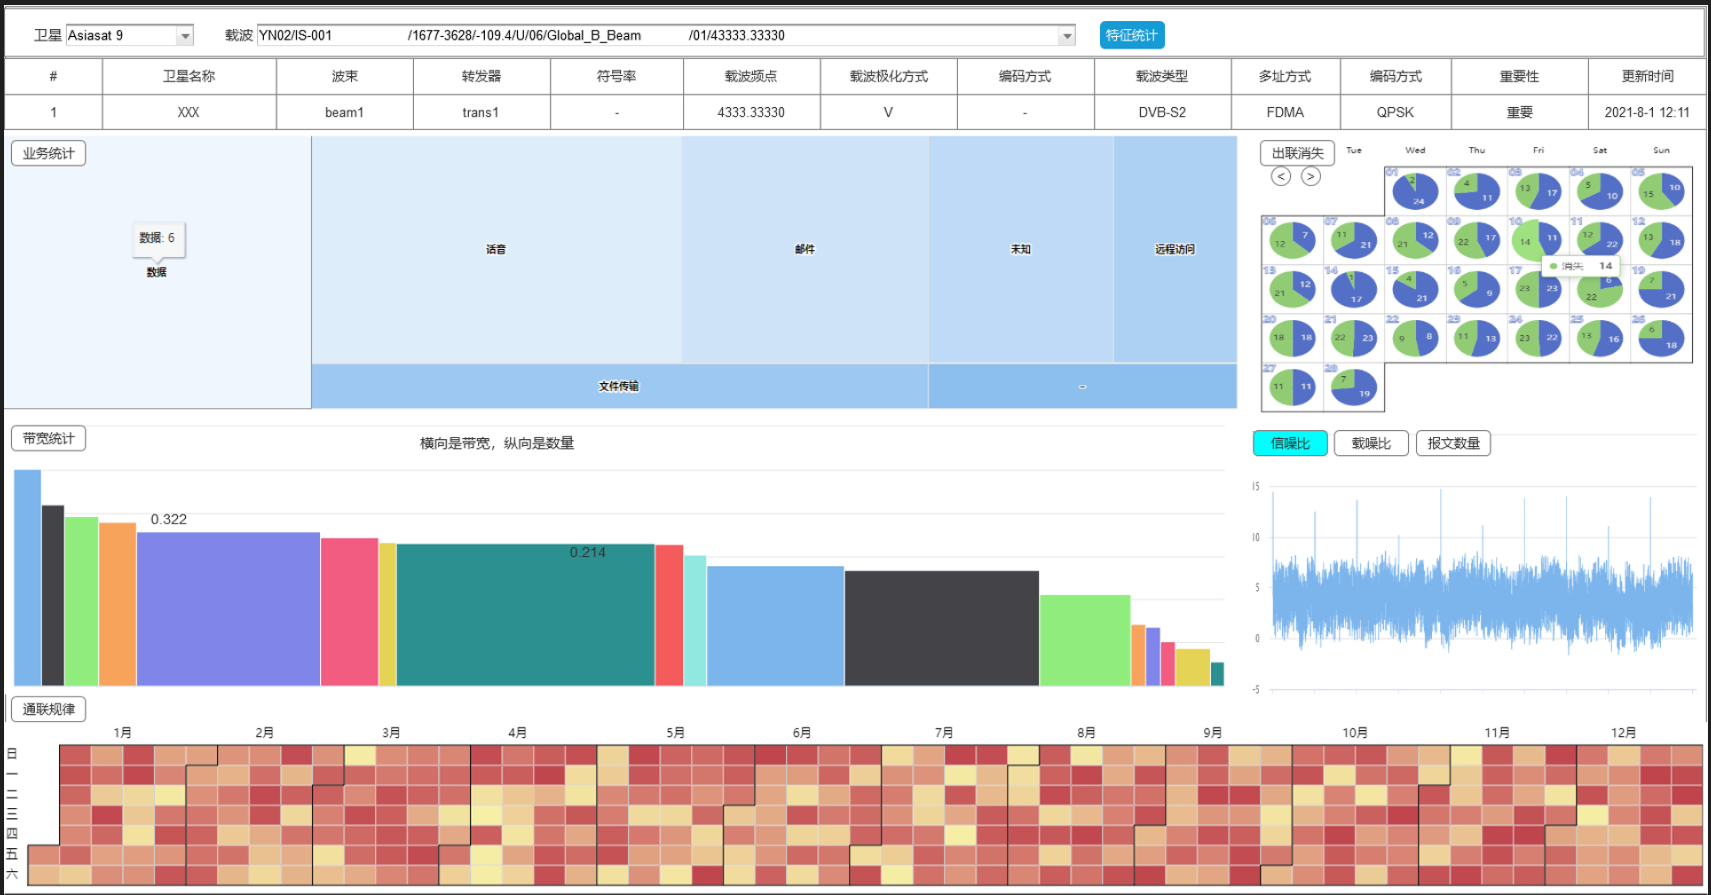Click the 更新时间 column header
This screenshot has width=1711, height=895.
(1647, 76)
